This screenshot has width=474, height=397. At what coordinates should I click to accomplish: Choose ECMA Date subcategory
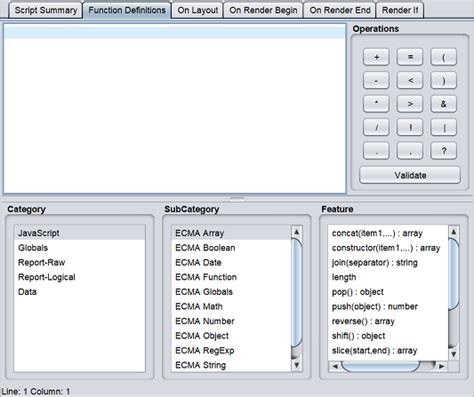tap(231, 262)
